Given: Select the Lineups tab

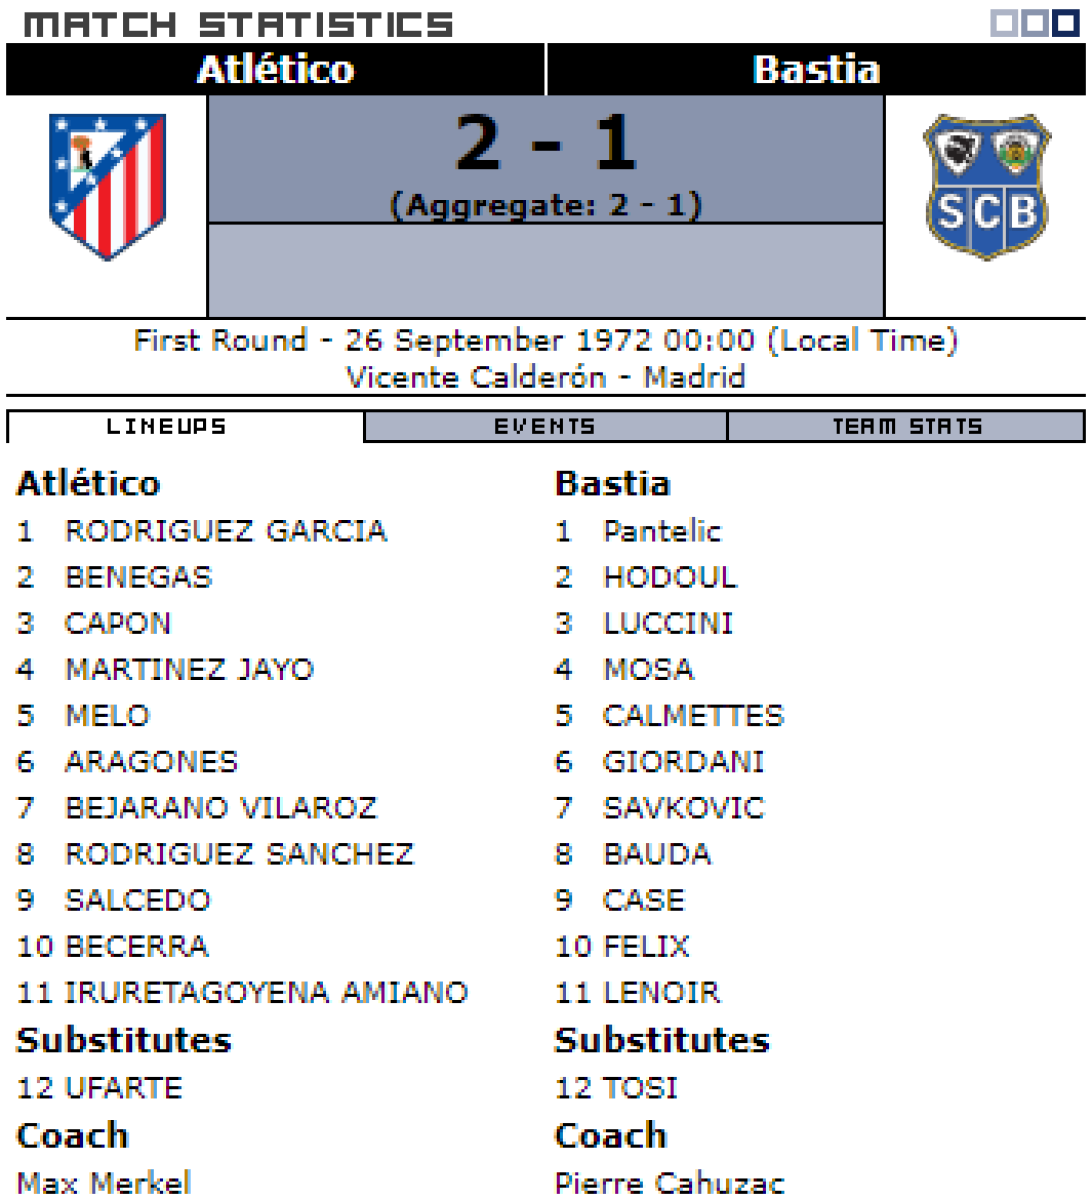Looking at the screenshot, I should [167, 427].
